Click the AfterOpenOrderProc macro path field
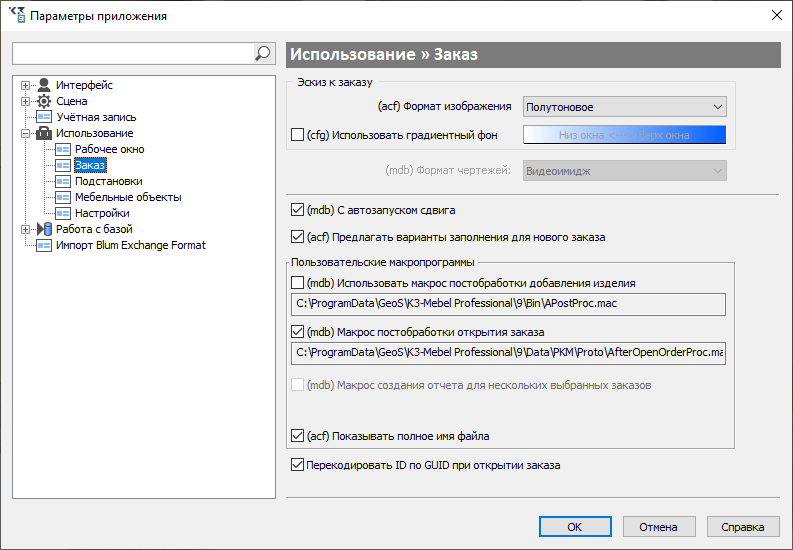793x550 pixels. 508,353
